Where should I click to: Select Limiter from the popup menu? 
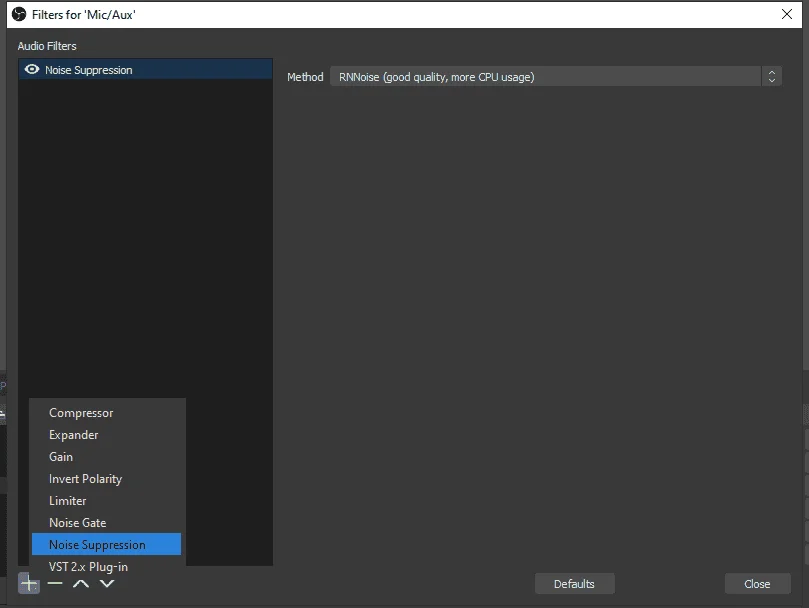[x=106, y=501]
